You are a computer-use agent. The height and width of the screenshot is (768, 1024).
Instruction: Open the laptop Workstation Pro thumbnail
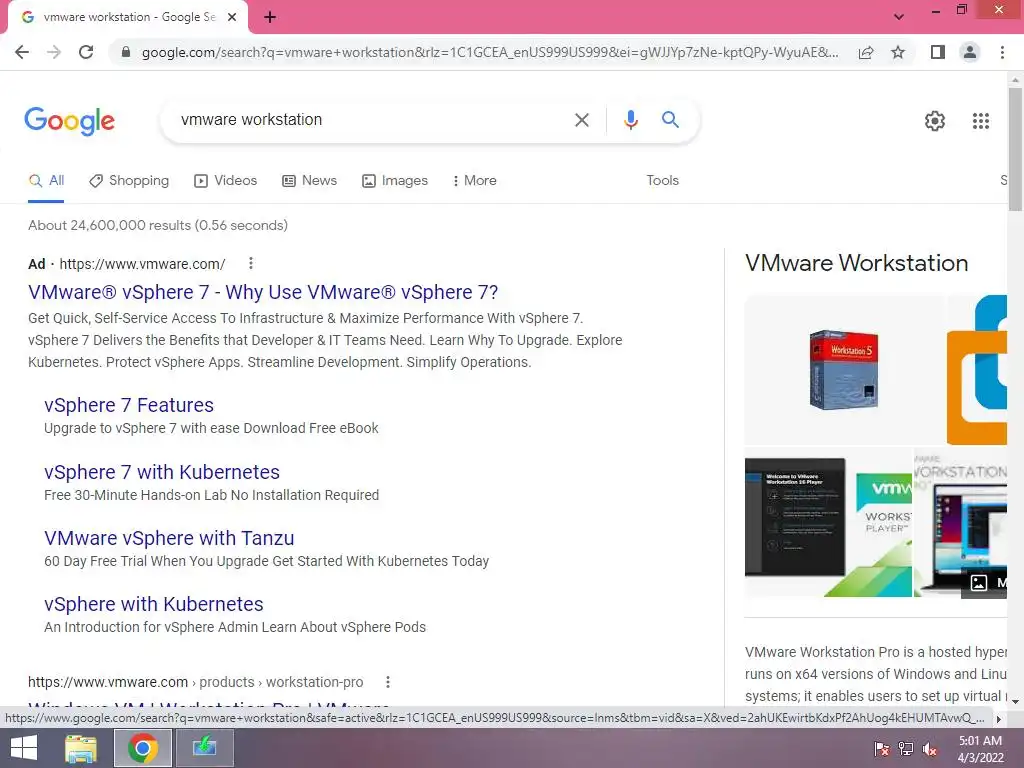tap(960, 522)
